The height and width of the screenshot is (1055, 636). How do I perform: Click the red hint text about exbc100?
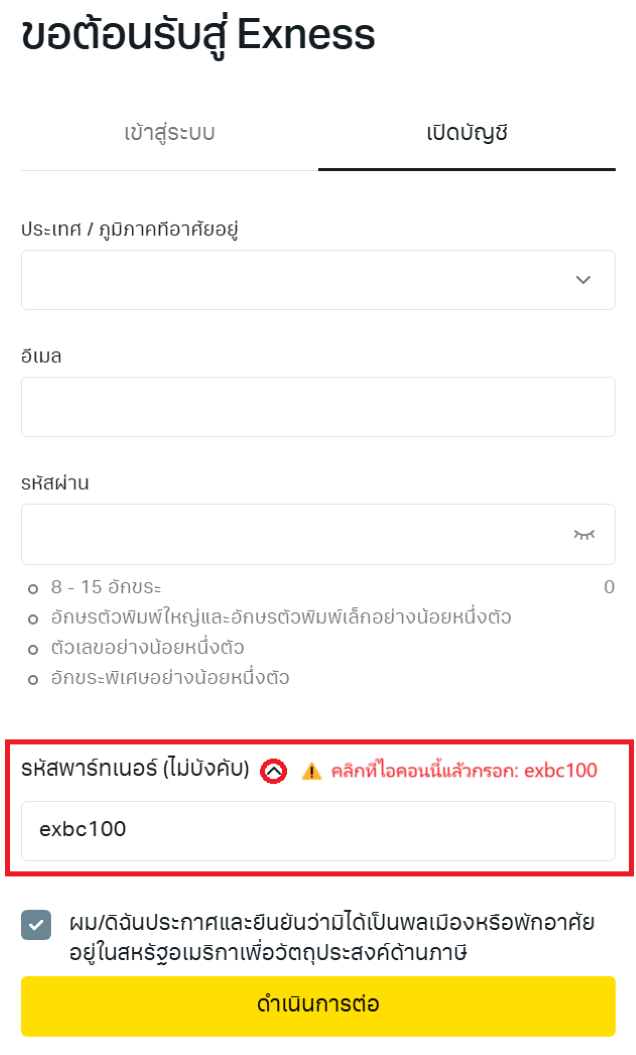(464, 770)
